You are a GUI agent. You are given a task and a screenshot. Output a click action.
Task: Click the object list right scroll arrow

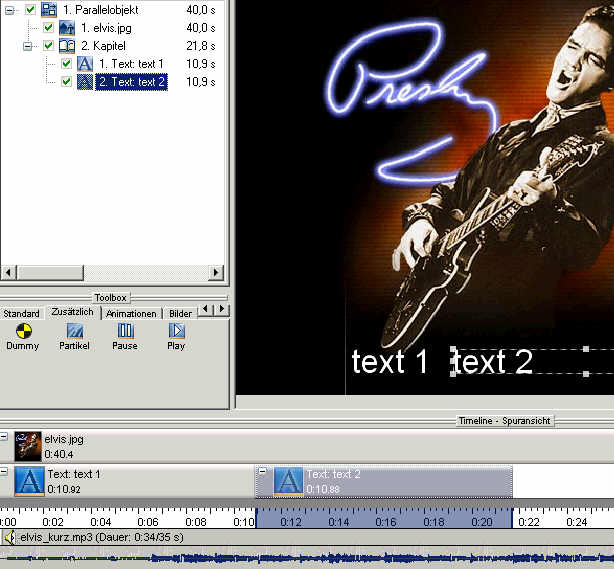(215, 272)
